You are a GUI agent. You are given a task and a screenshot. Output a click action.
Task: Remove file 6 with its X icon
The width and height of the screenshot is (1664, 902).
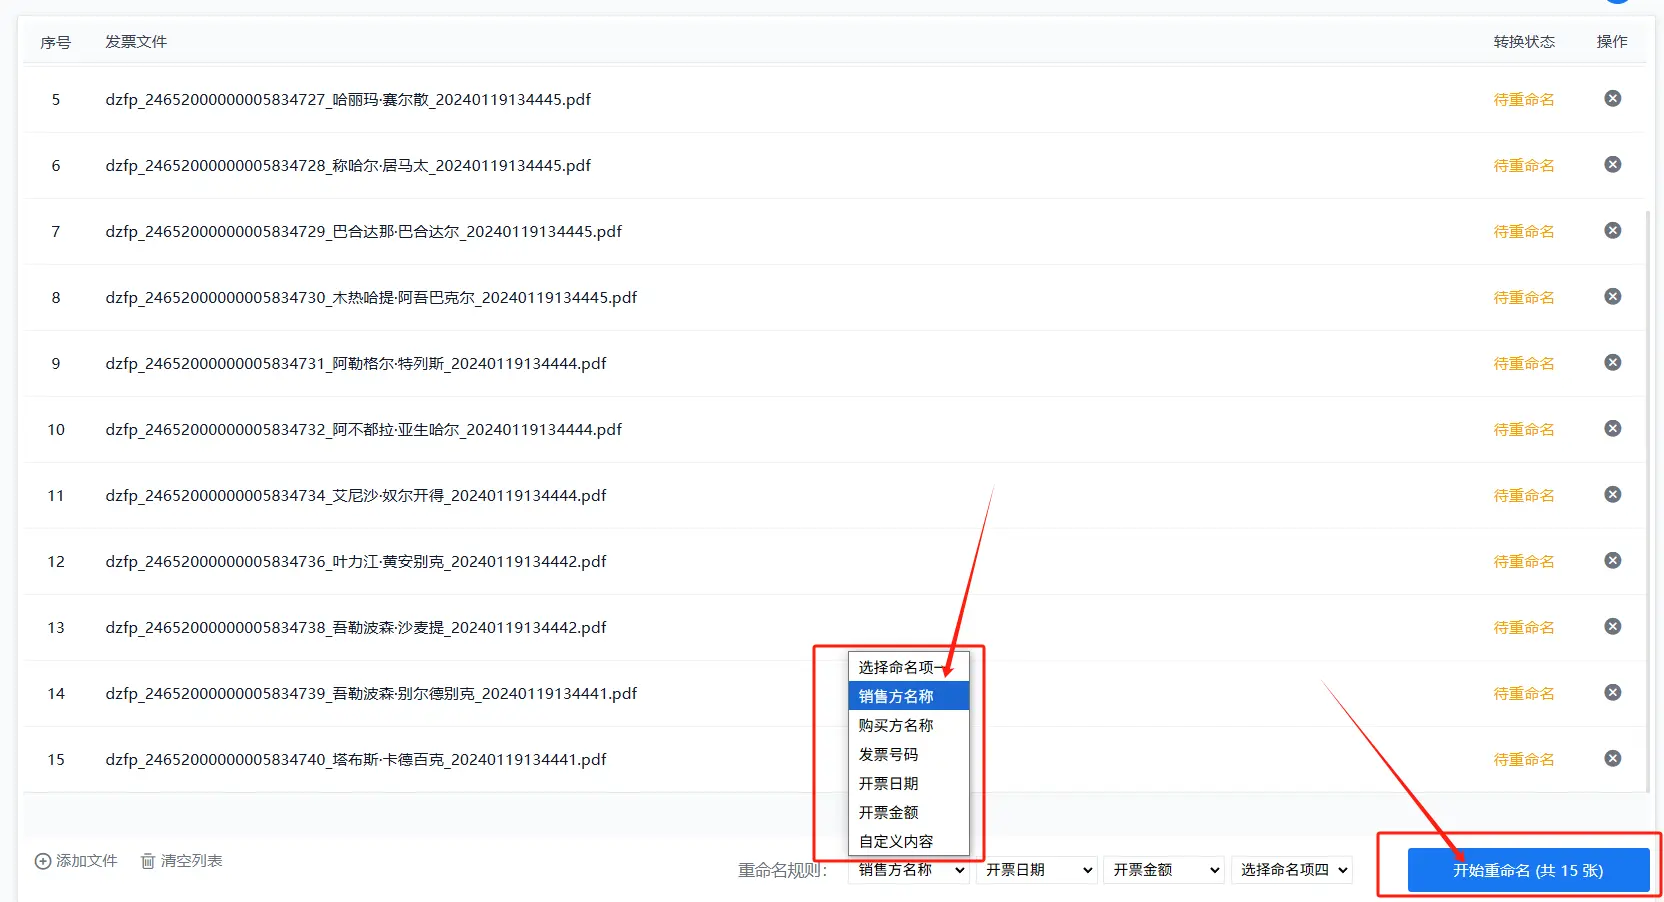click(1612, 165)
